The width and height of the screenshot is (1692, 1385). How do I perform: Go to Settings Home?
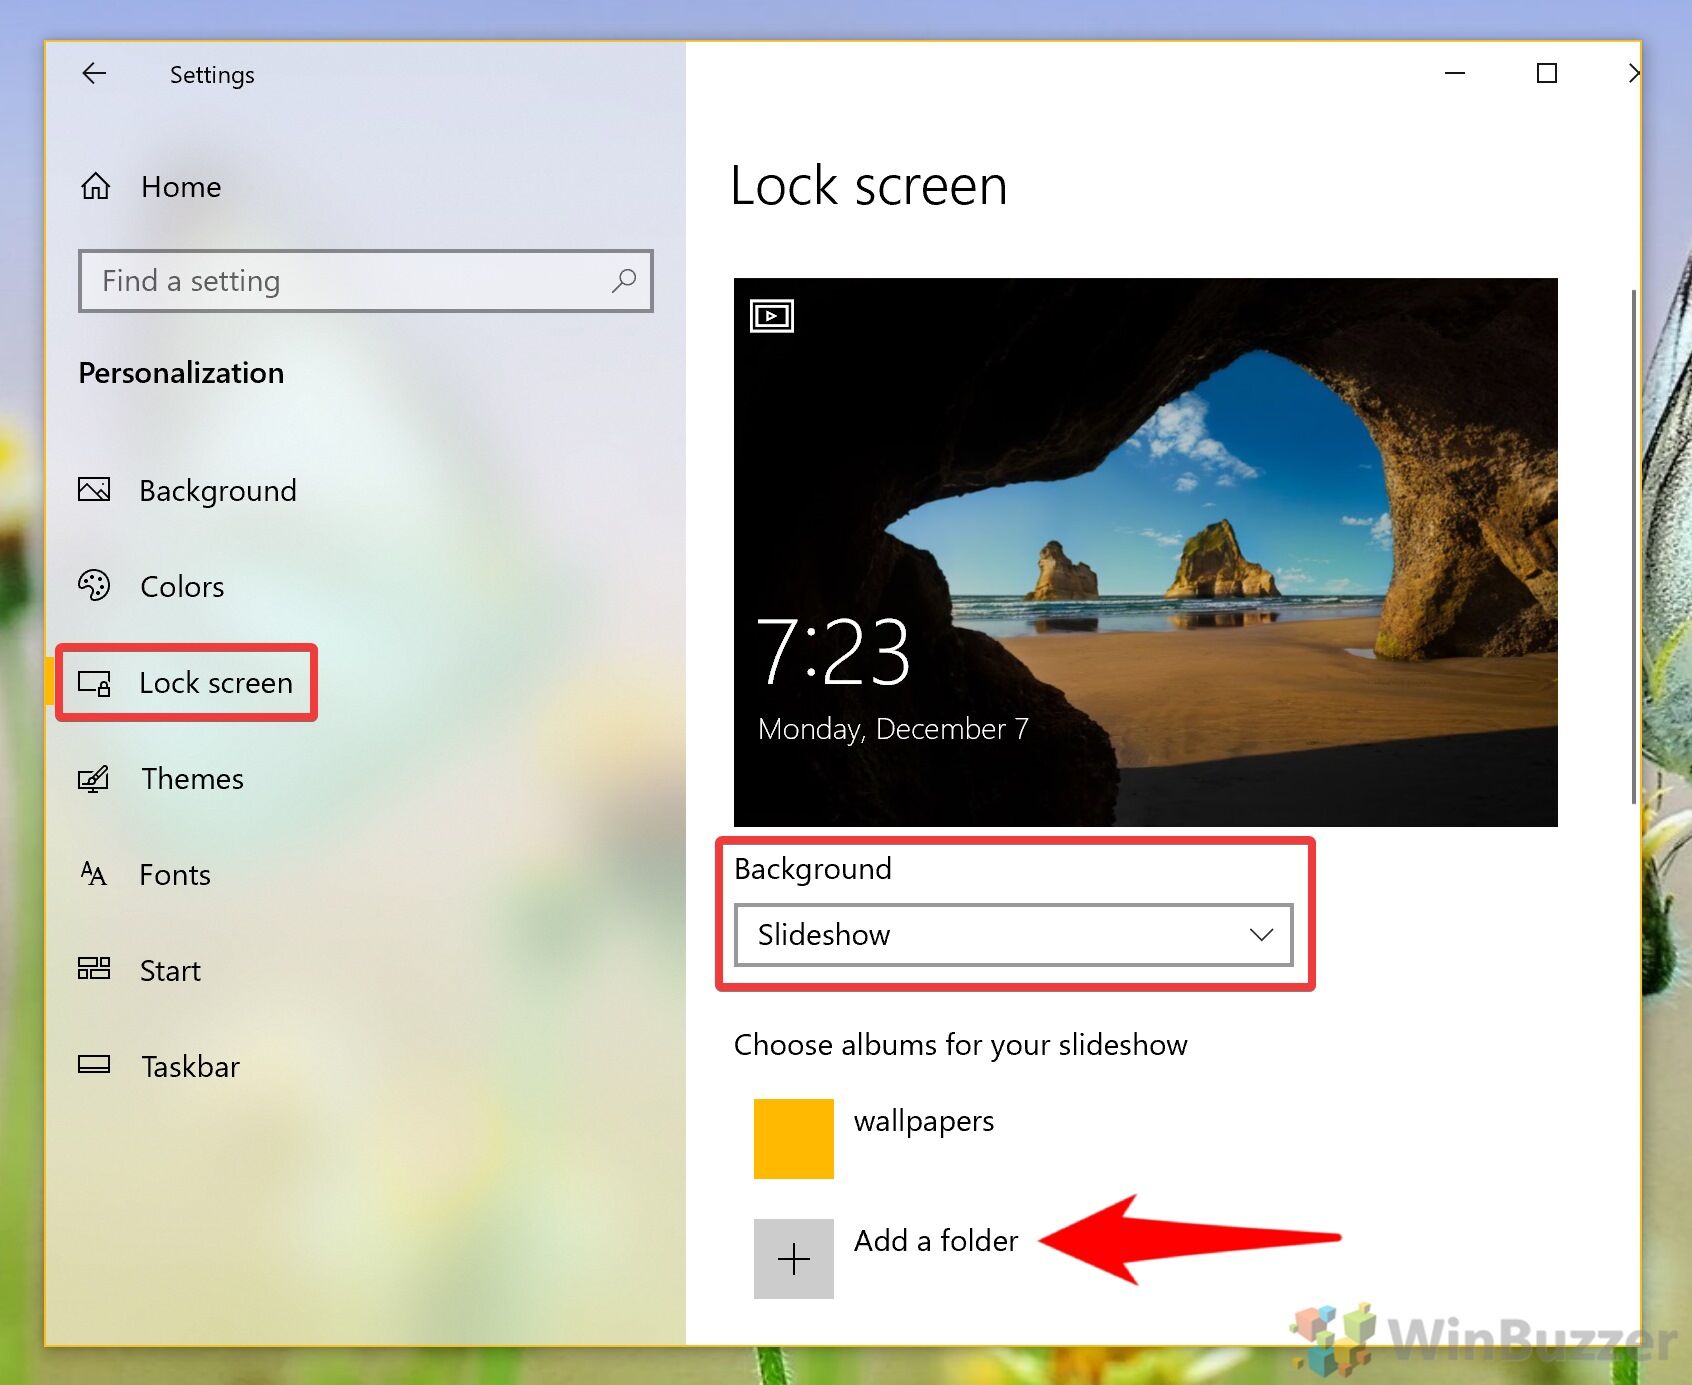[x=181, y=186]
